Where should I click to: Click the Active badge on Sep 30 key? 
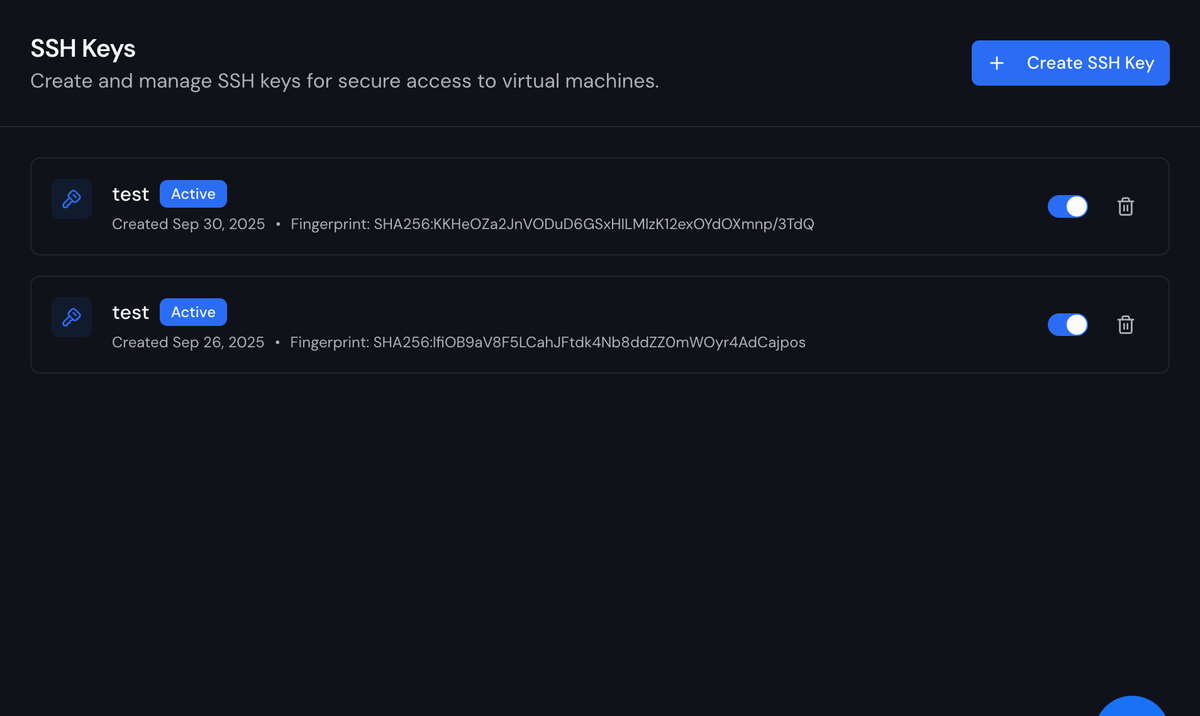(x=193, y=194)
